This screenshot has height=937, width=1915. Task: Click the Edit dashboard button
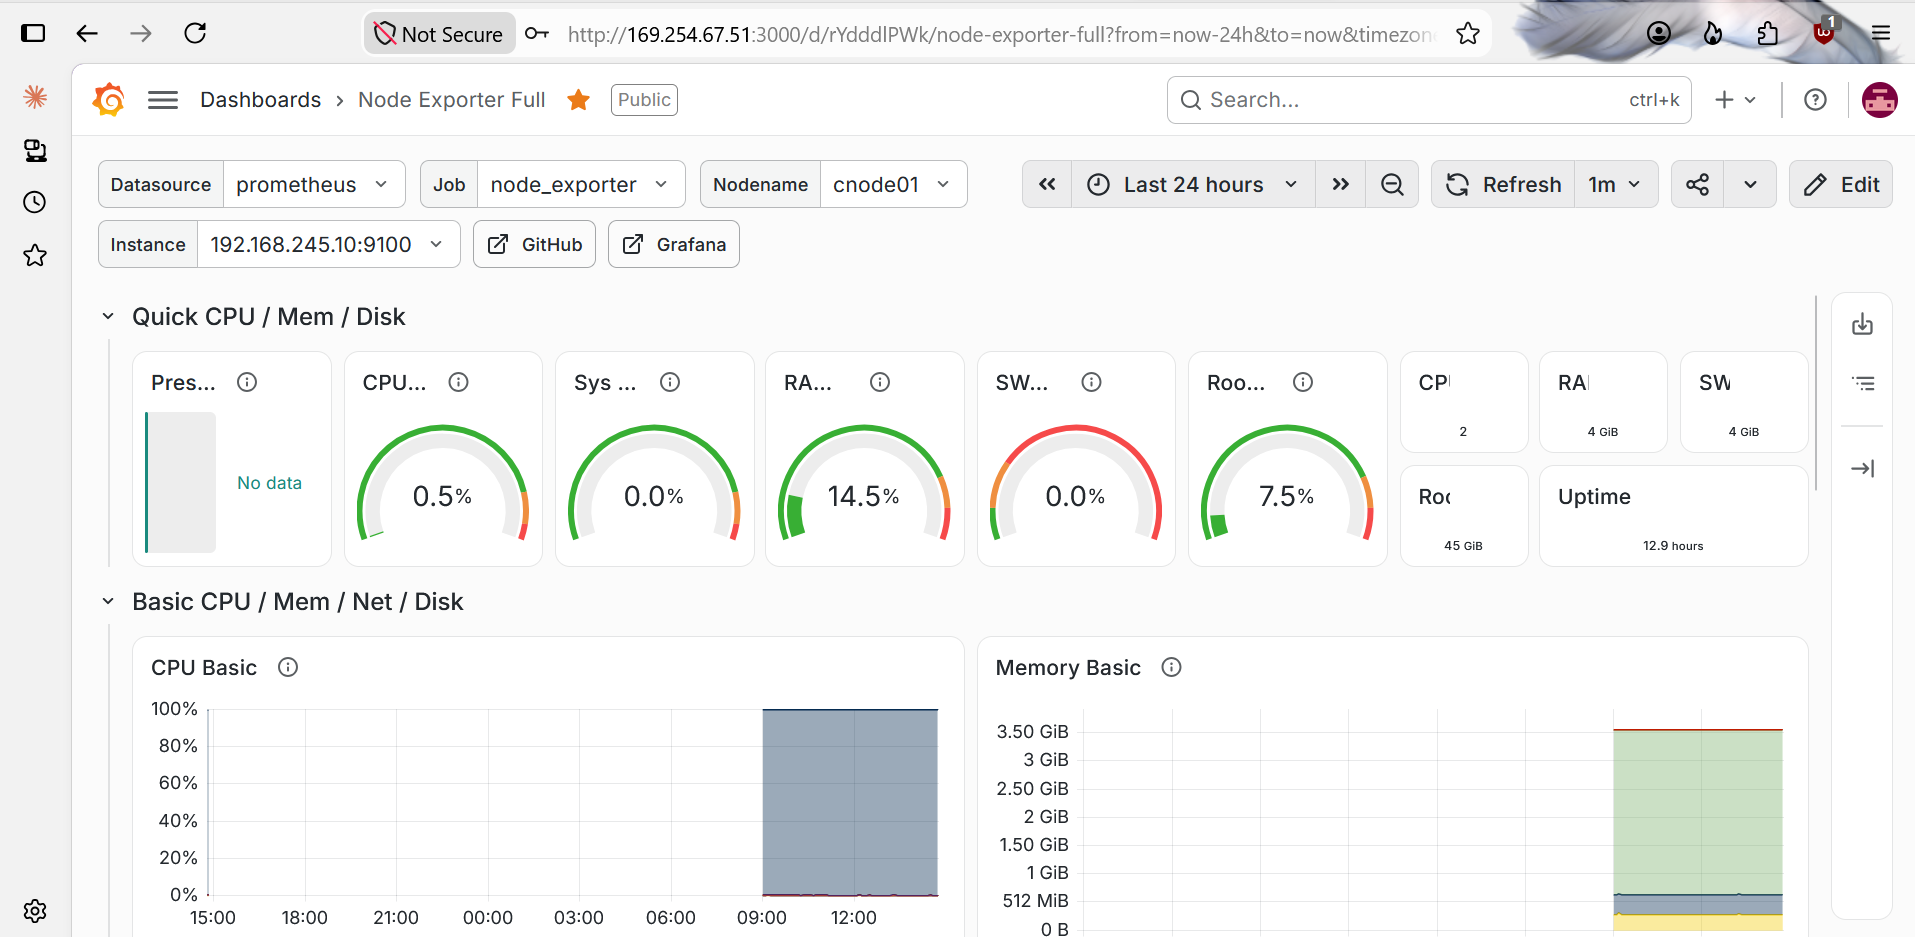1840,184
